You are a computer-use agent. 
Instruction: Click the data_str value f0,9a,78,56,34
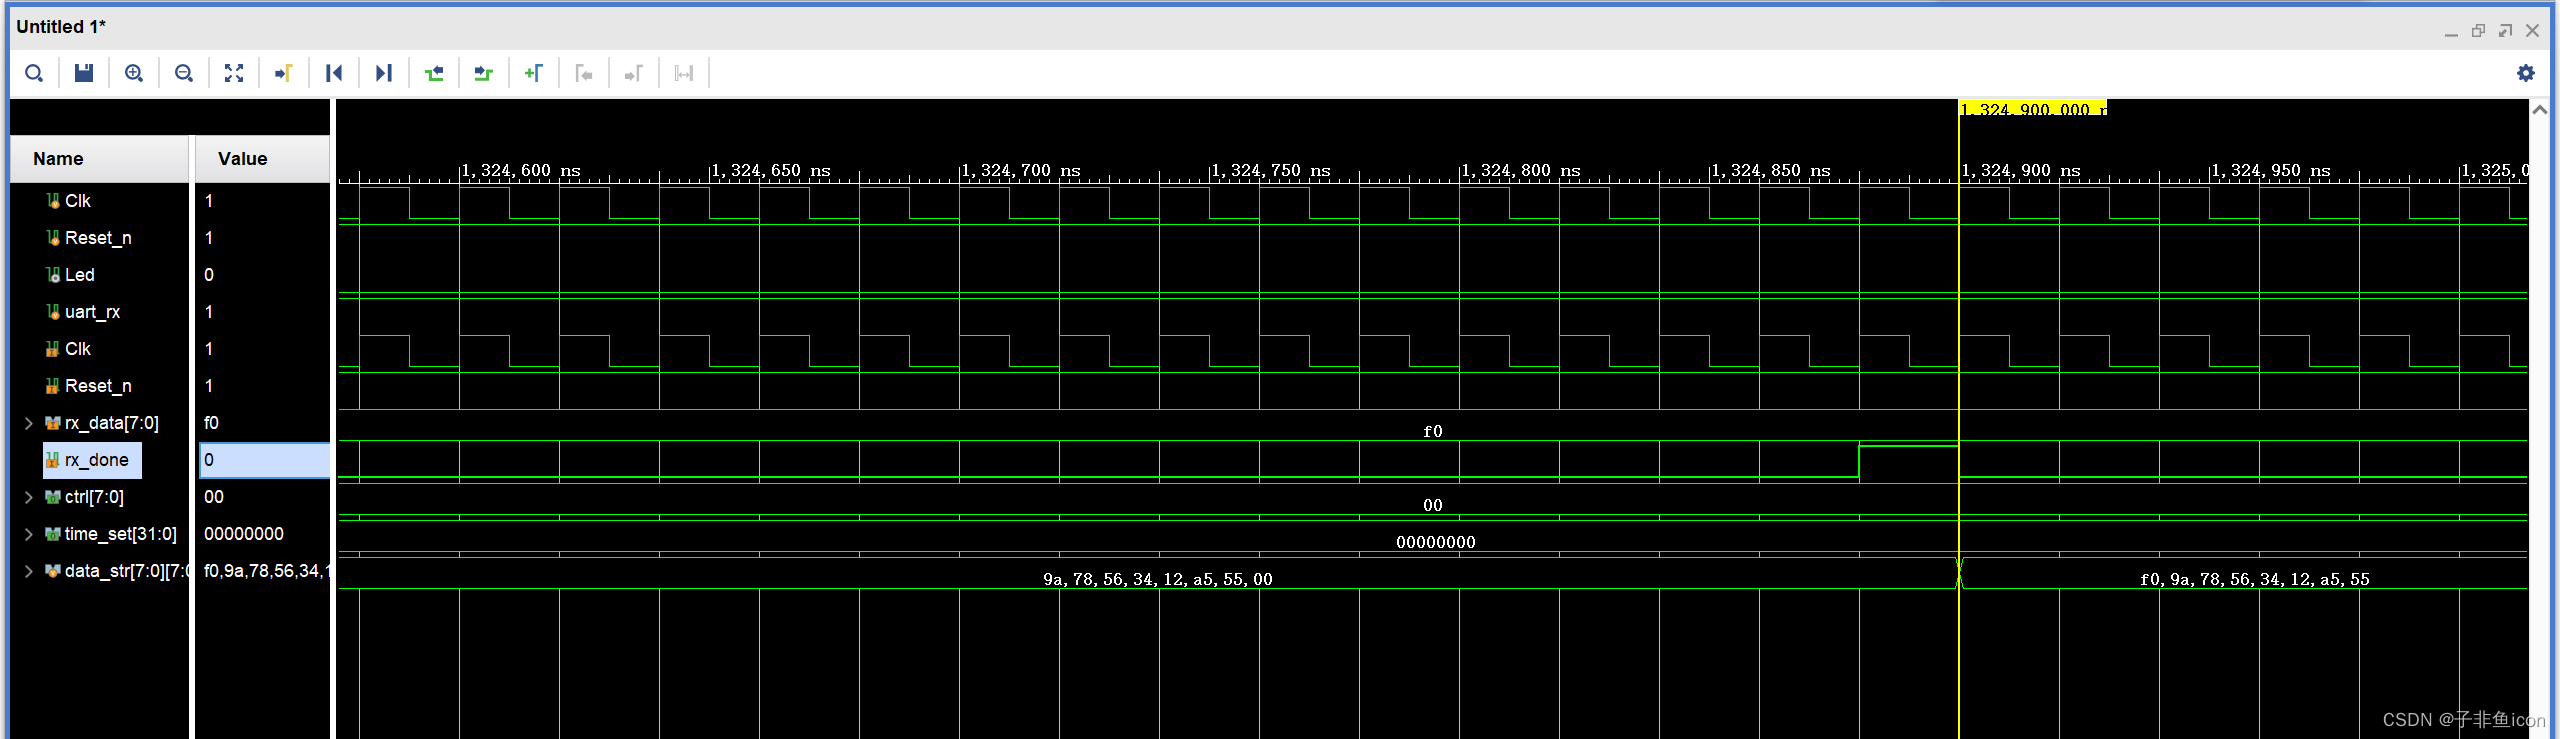265,571
